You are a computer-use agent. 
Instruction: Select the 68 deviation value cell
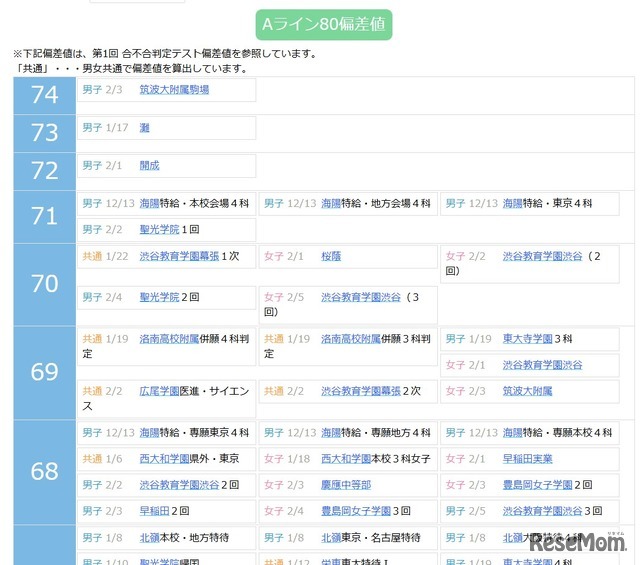[44, 472]
